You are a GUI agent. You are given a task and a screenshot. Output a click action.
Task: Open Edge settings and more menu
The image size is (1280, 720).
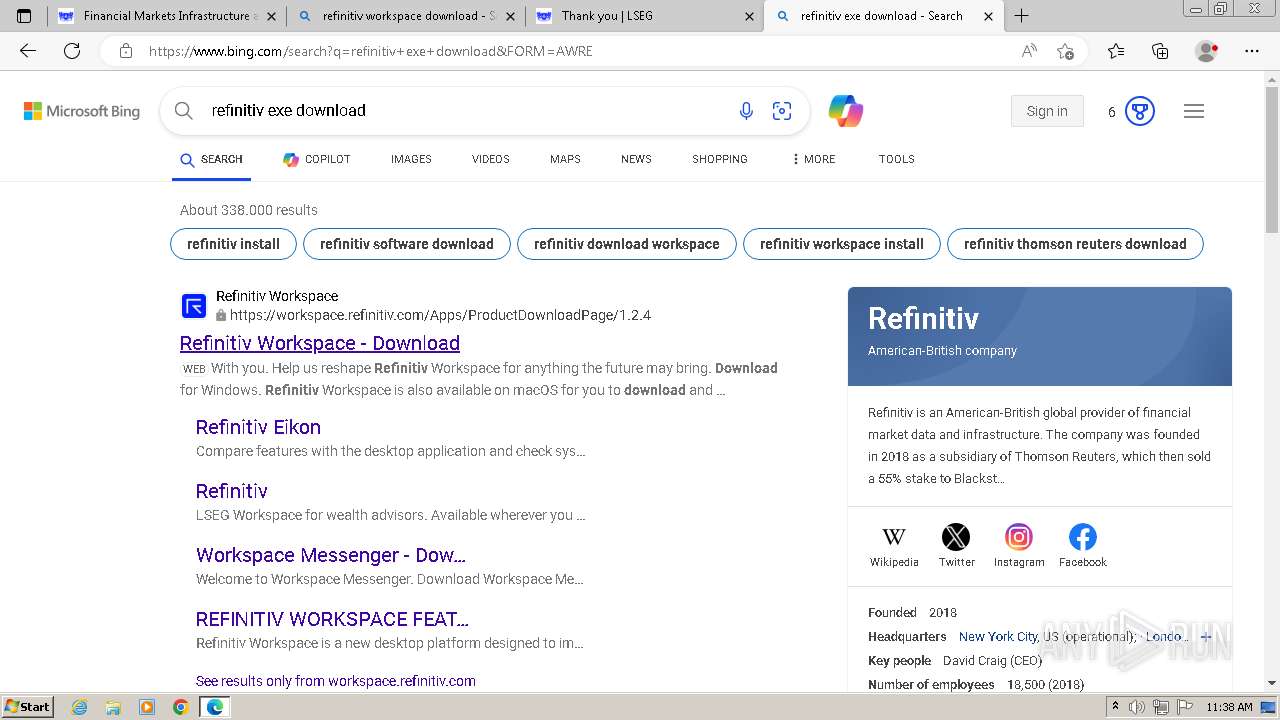pyautogui.click(x=1252, y=51)
